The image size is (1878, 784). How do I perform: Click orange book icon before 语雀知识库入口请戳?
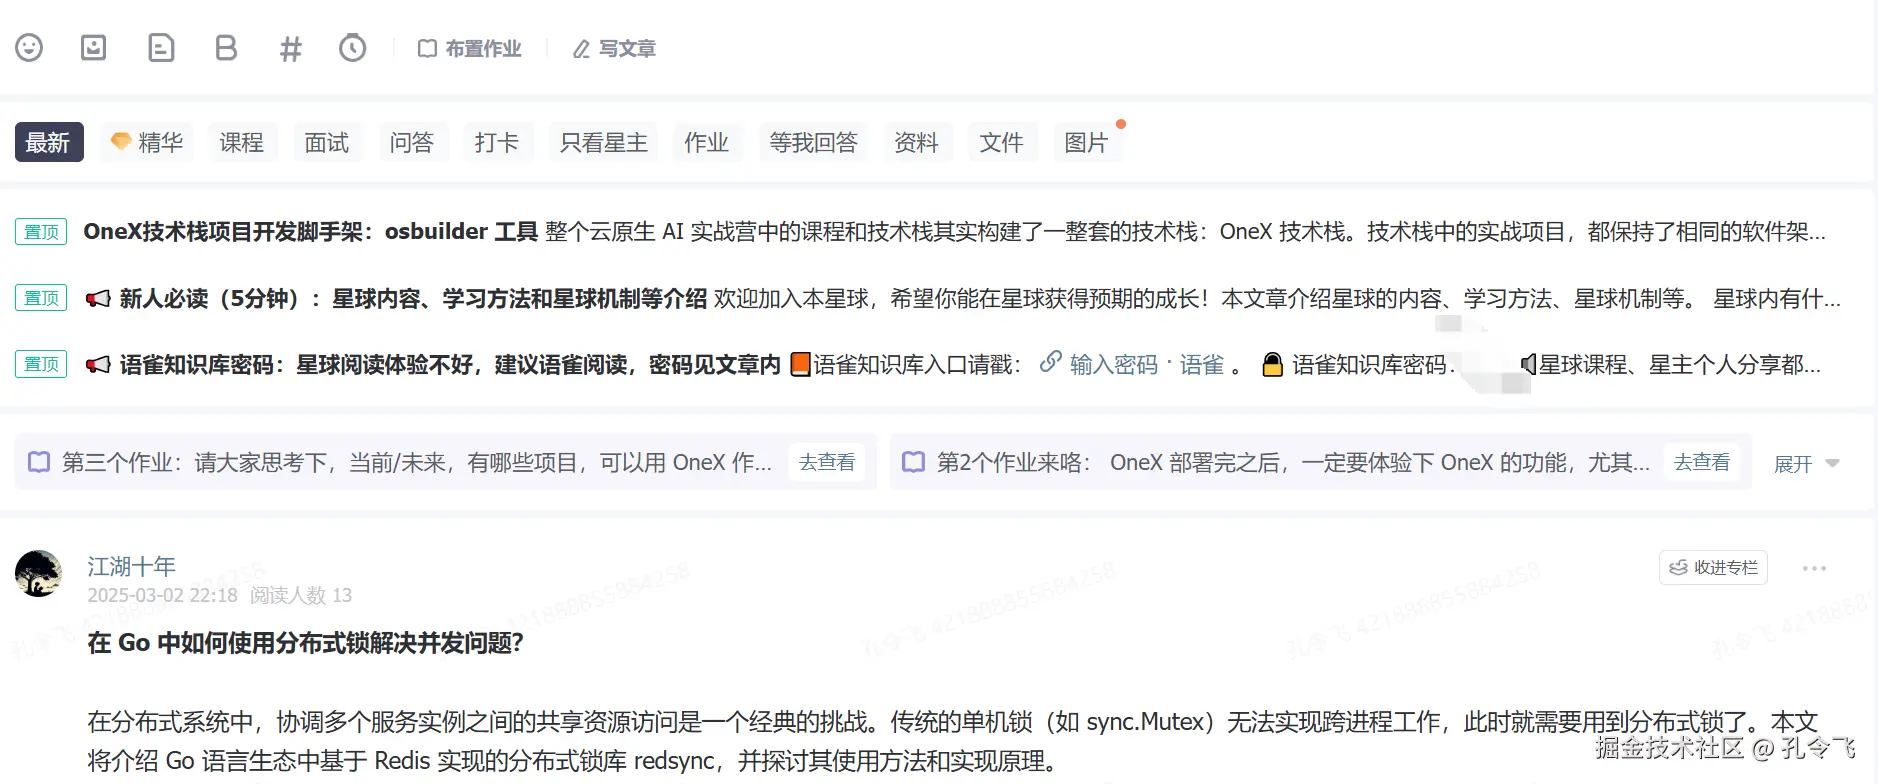click(x=800, y=364)
